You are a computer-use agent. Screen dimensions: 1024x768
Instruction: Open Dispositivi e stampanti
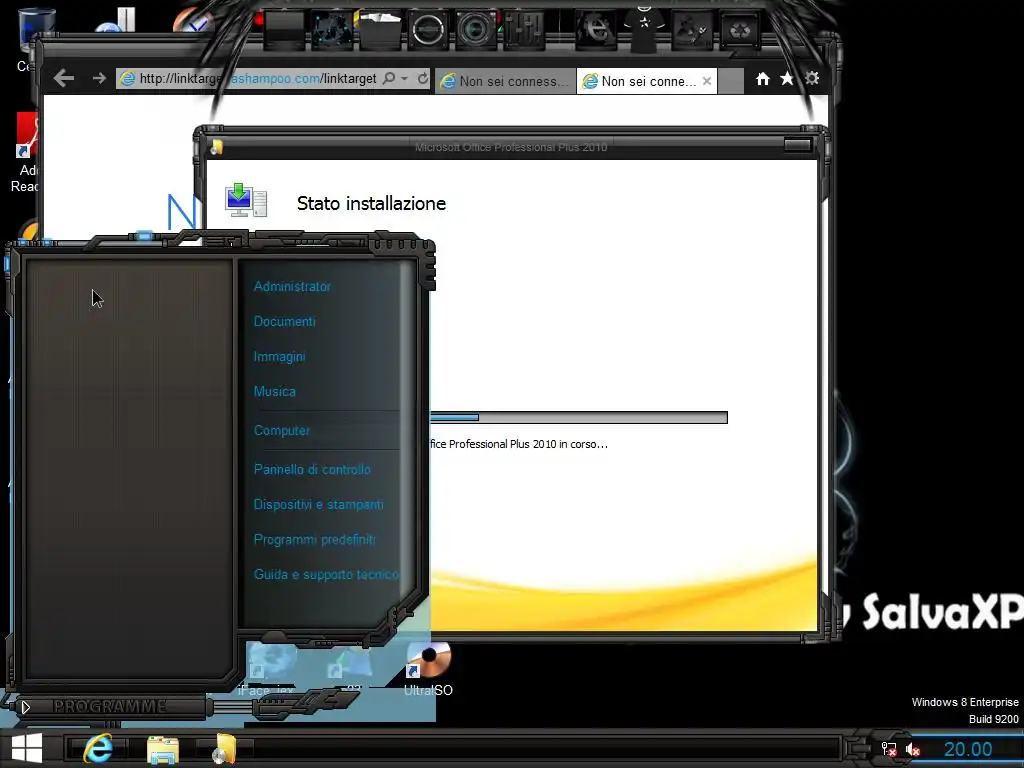(x=319, y=505)
